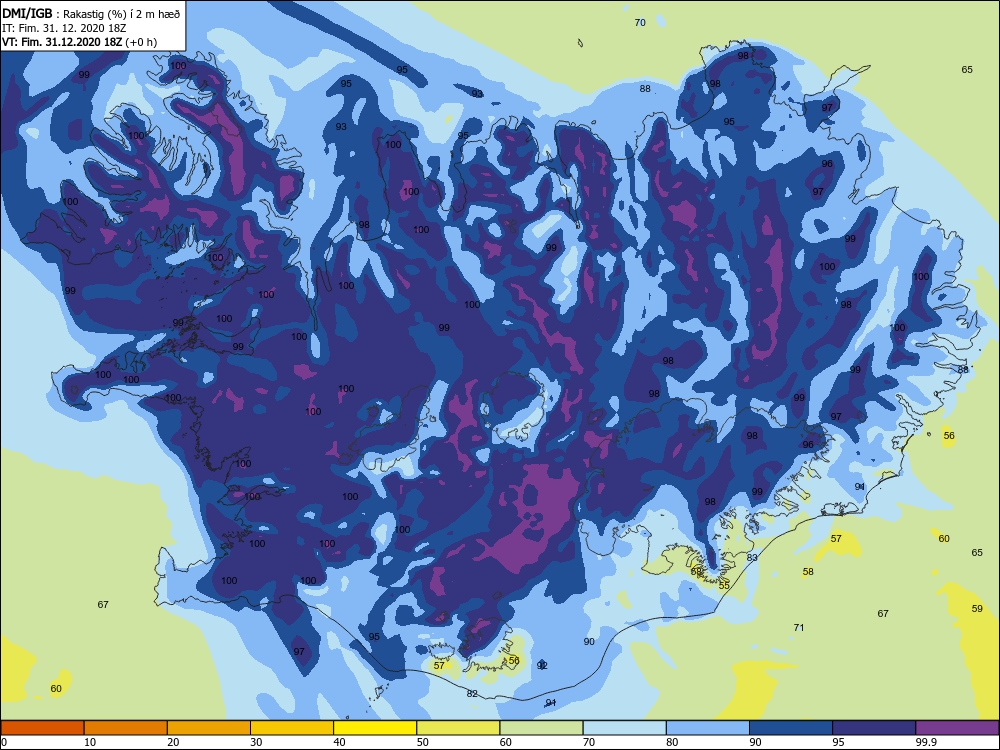This screenshot has width=1000, height=750.
Task: Select the 90–95 medium blue legend swatch
Action: (x=791, y=728)
